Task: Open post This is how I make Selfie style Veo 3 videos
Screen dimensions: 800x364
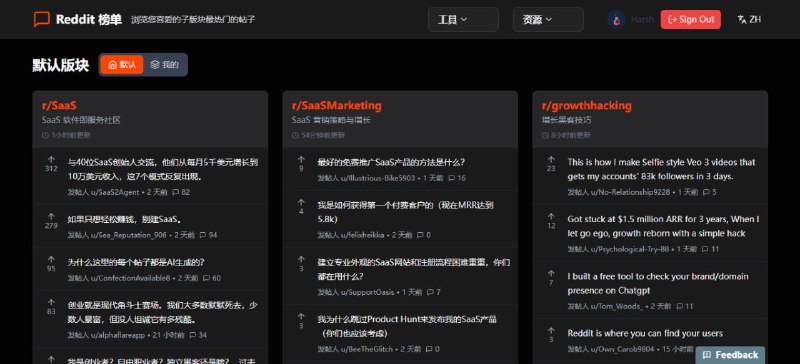Action: [x=661, y=169]
